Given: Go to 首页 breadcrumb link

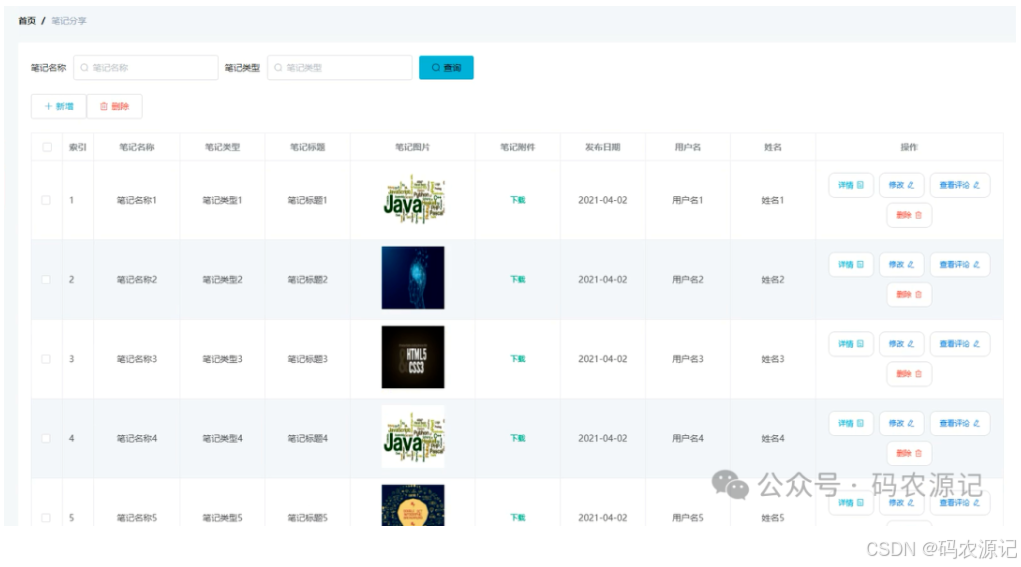Looking at the screenshot, I should (27, 21).
